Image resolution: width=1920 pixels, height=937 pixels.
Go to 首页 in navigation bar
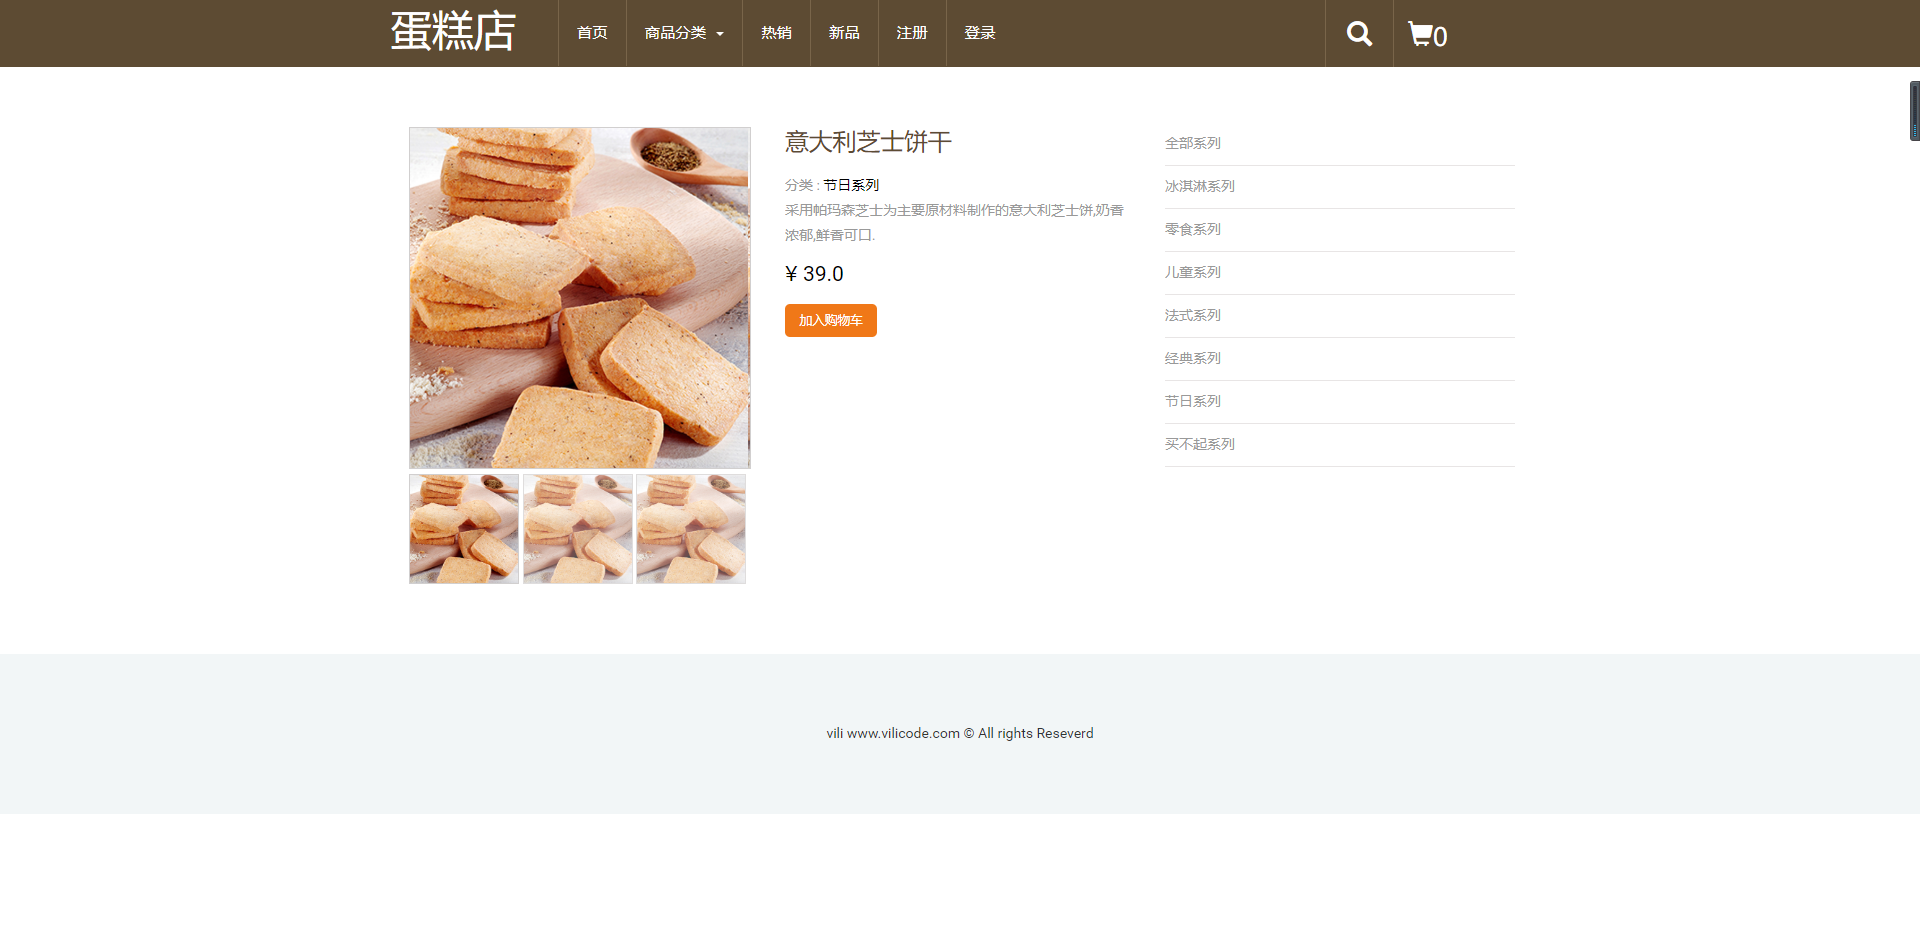click(592, 33)
